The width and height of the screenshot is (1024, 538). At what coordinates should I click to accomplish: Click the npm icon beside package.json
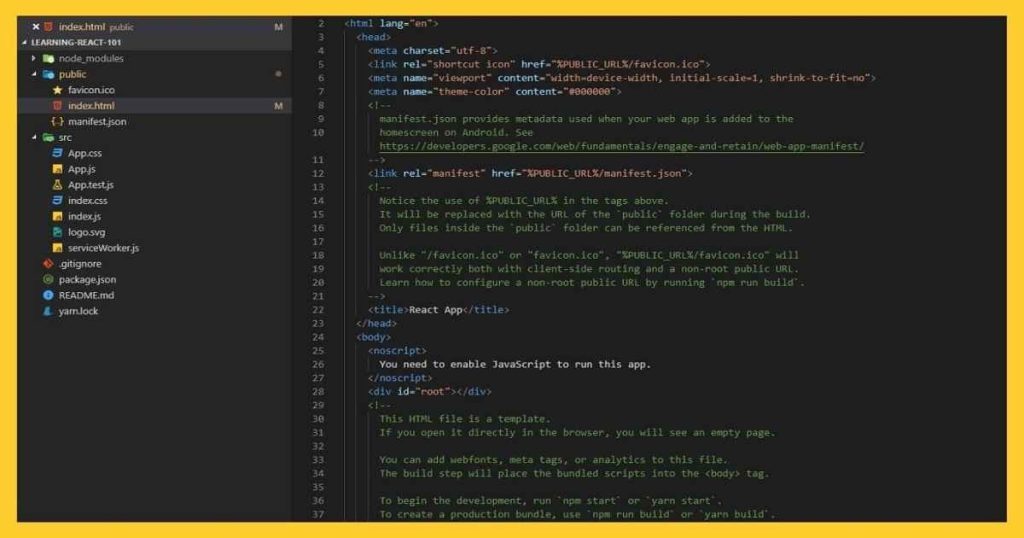[48, 279]
